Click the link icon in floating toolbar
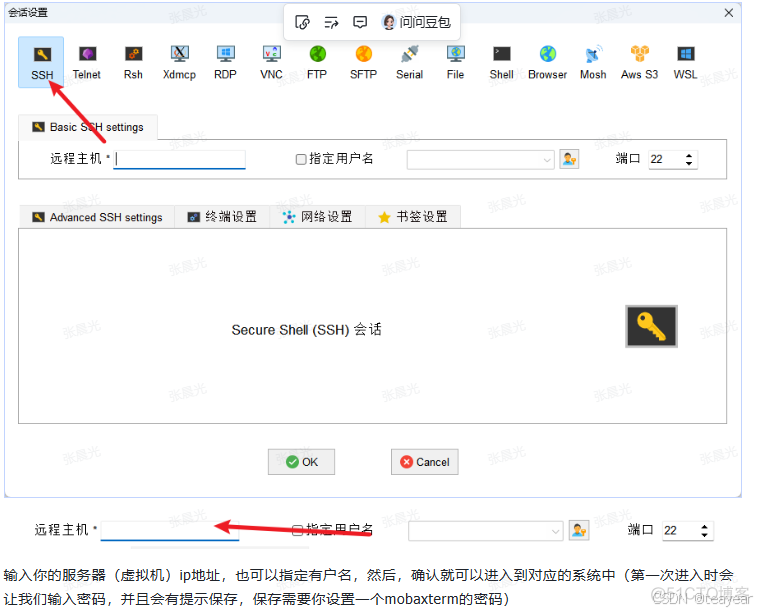Image resolution: width=759 pixels, height=612 pixels. coord(302,22)
